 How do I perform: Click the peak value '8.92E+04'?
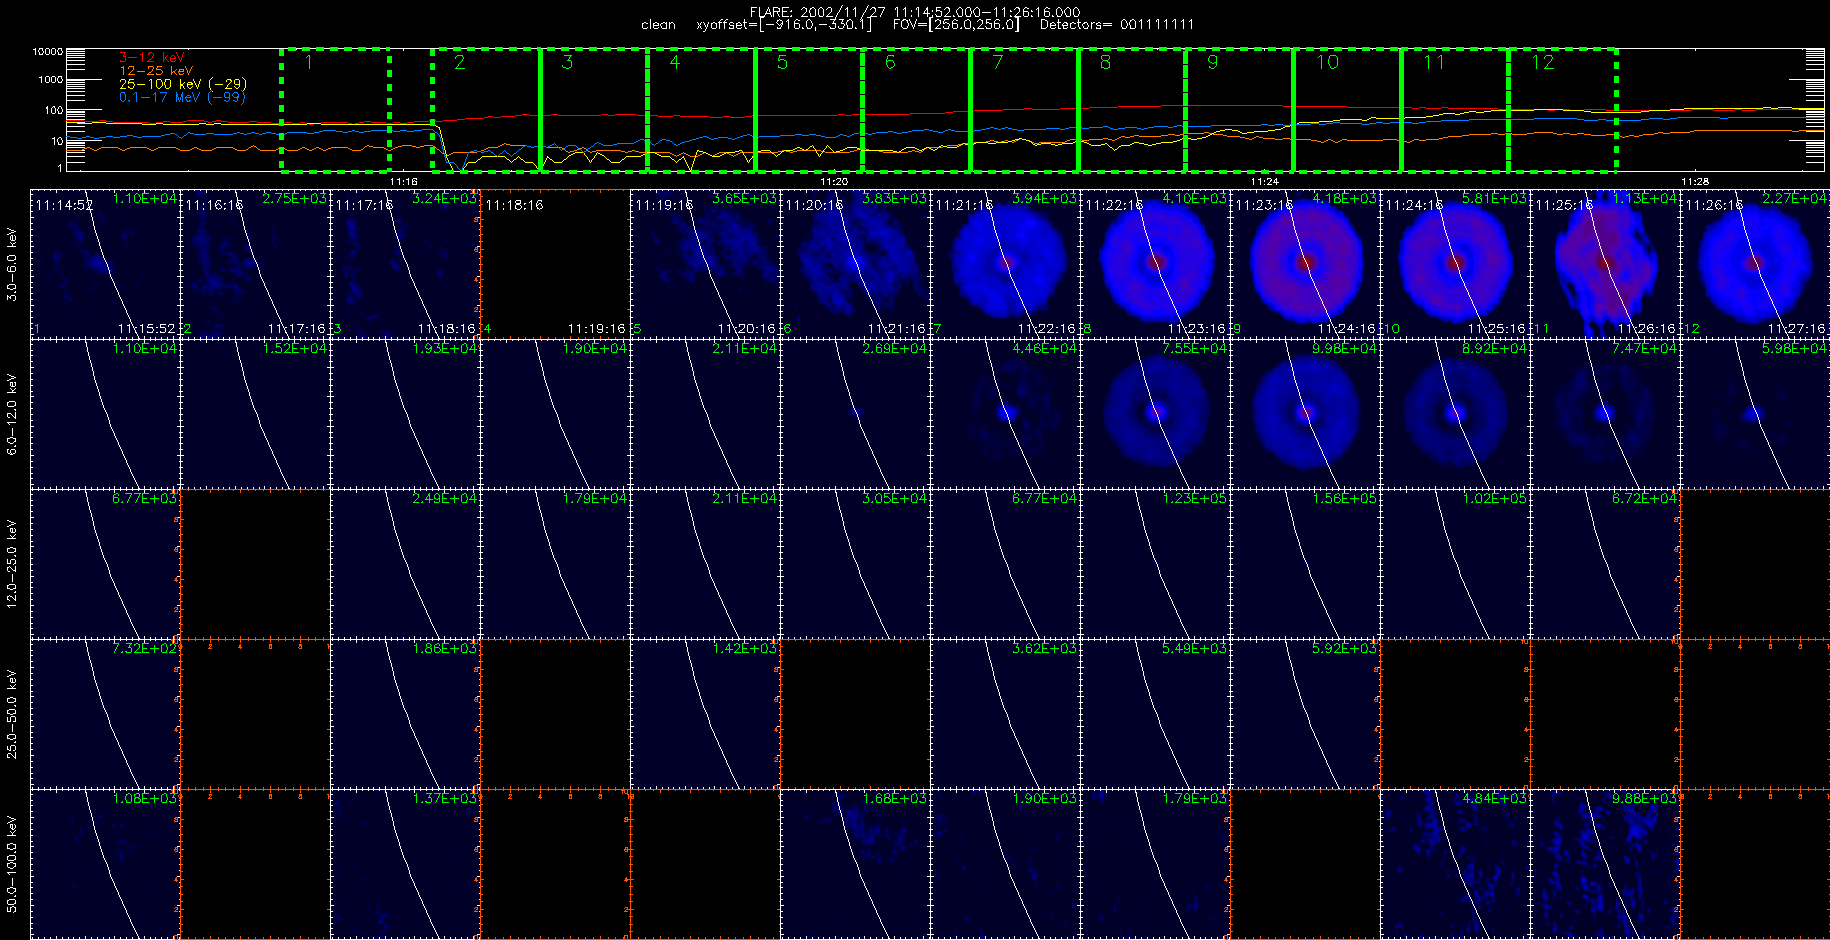coord(1494,349)
